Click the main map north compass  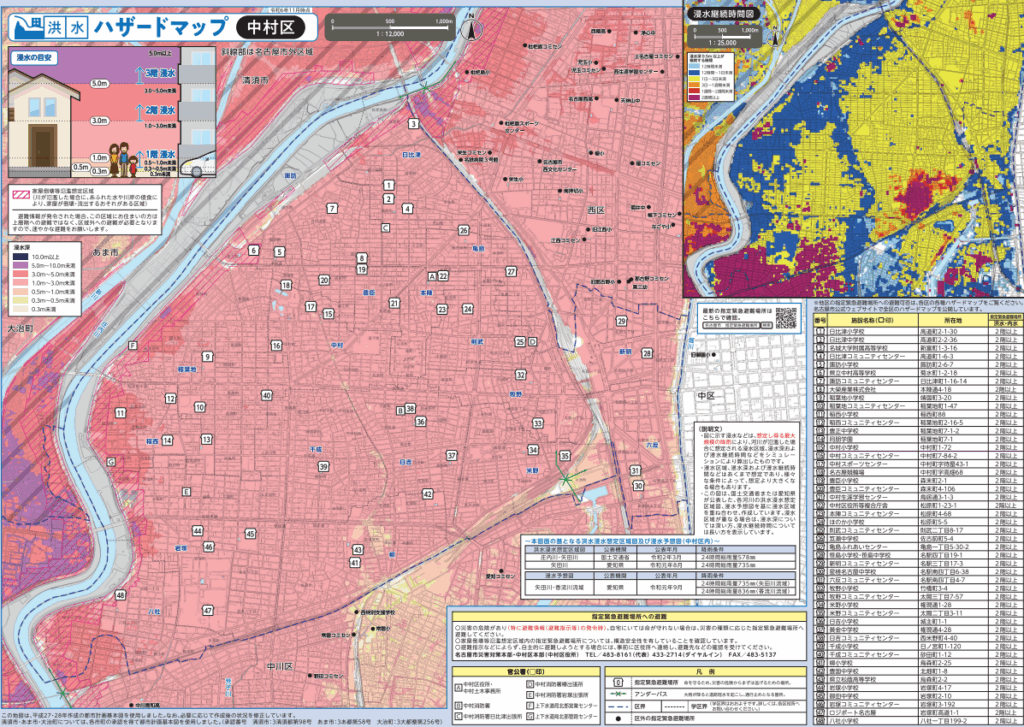(470, 30)
